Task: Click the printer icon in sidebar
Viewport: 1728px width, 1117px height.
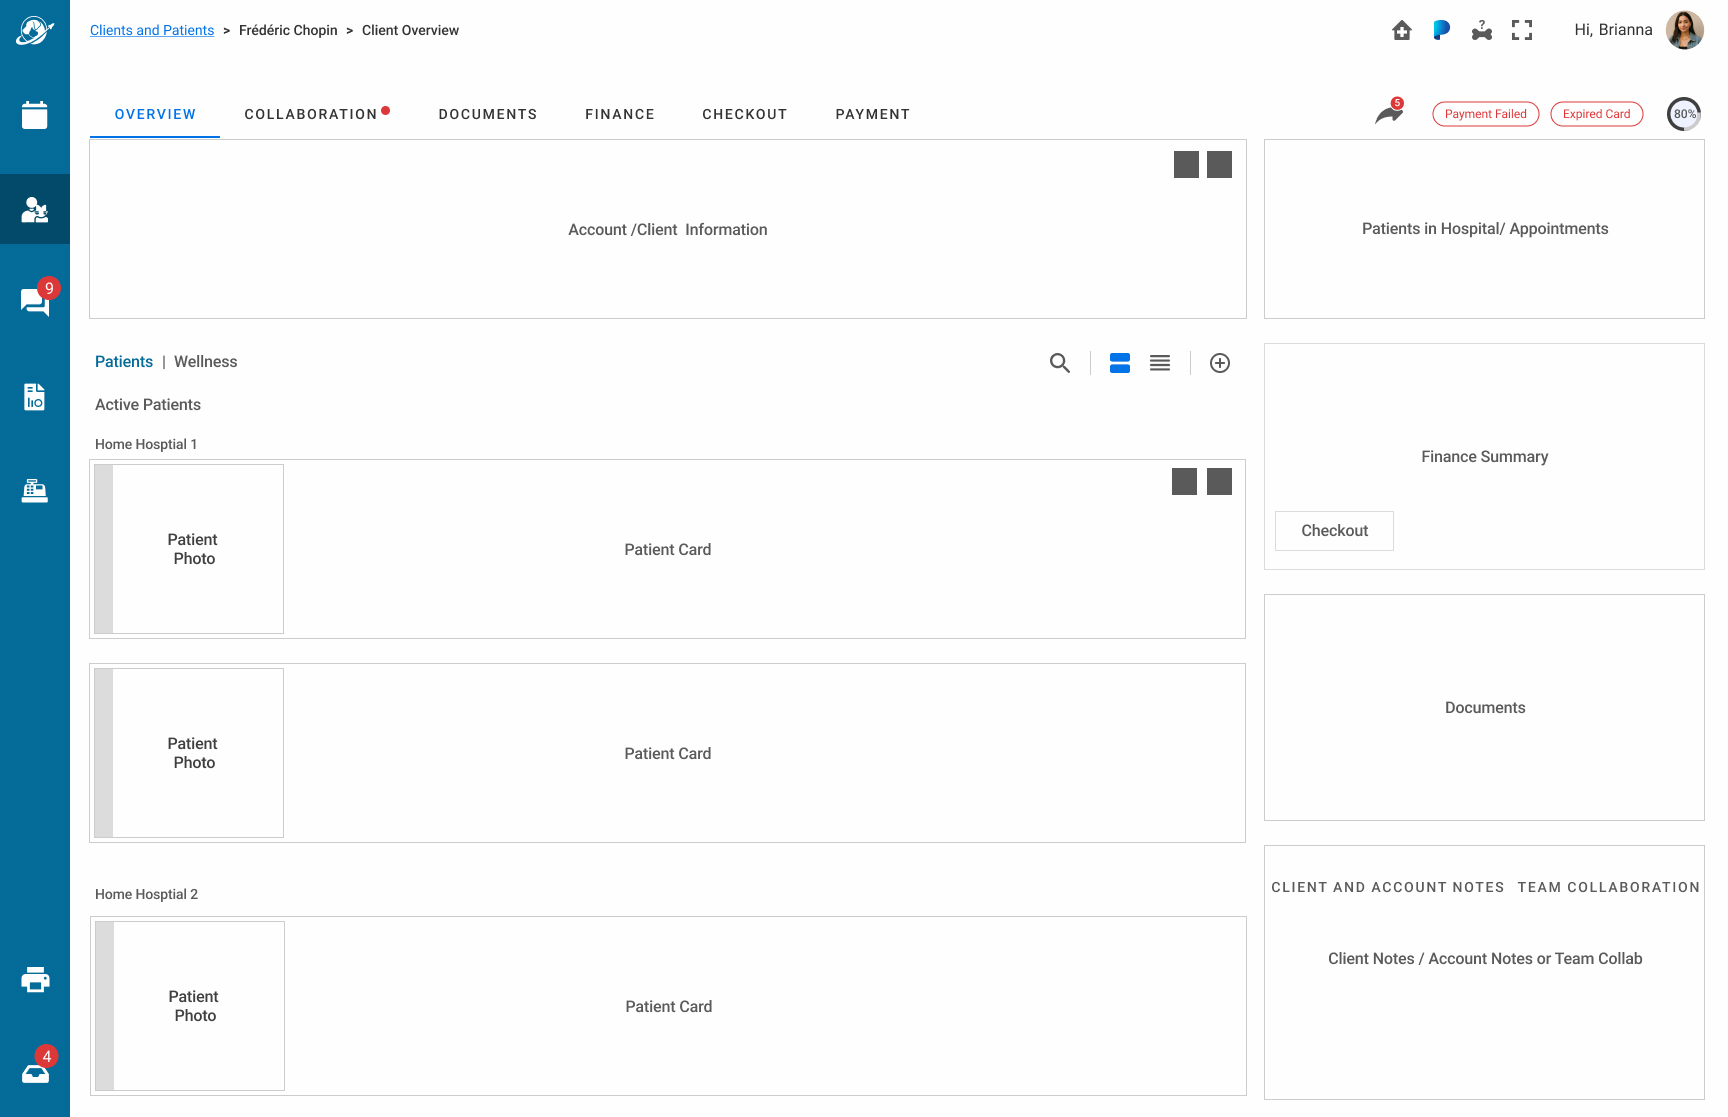Action: pos(35,980)
